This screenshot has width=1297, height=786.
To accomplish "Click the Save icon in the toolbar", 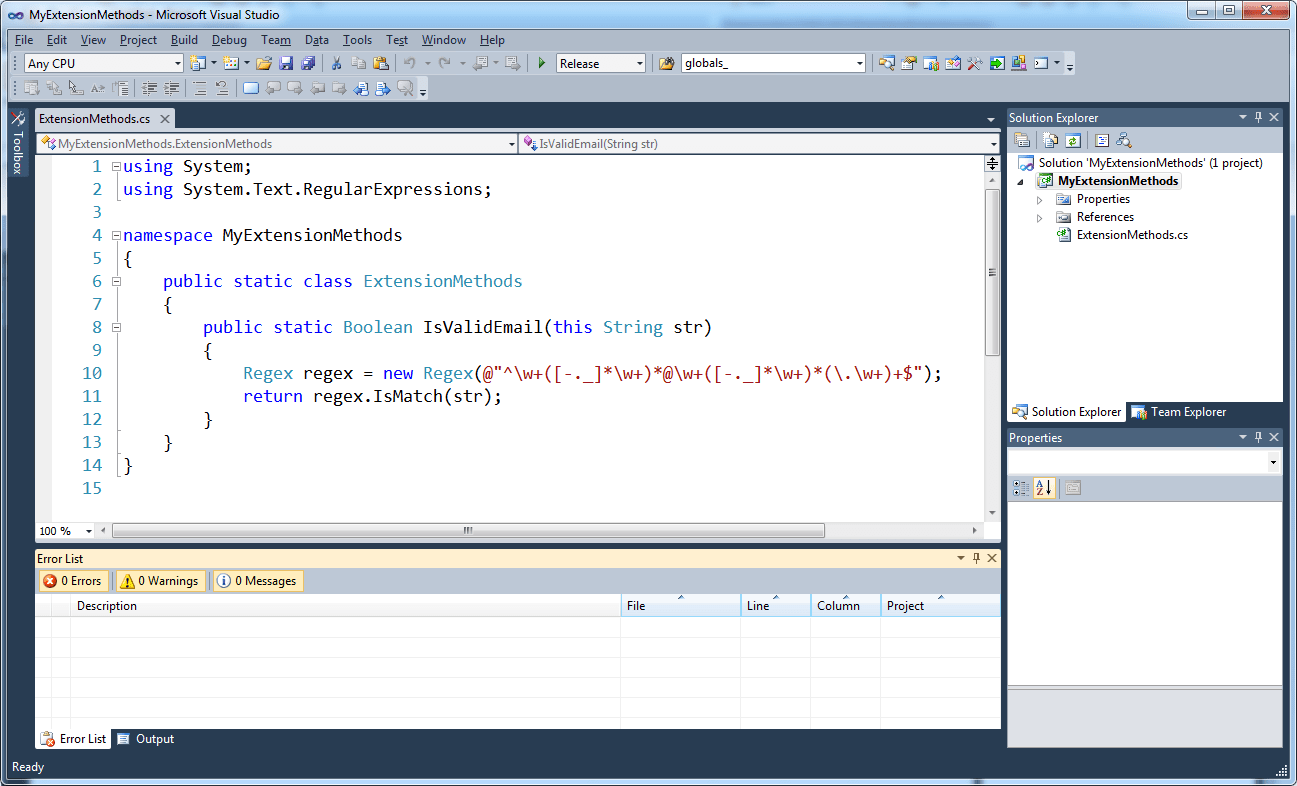I will [286, 63].
